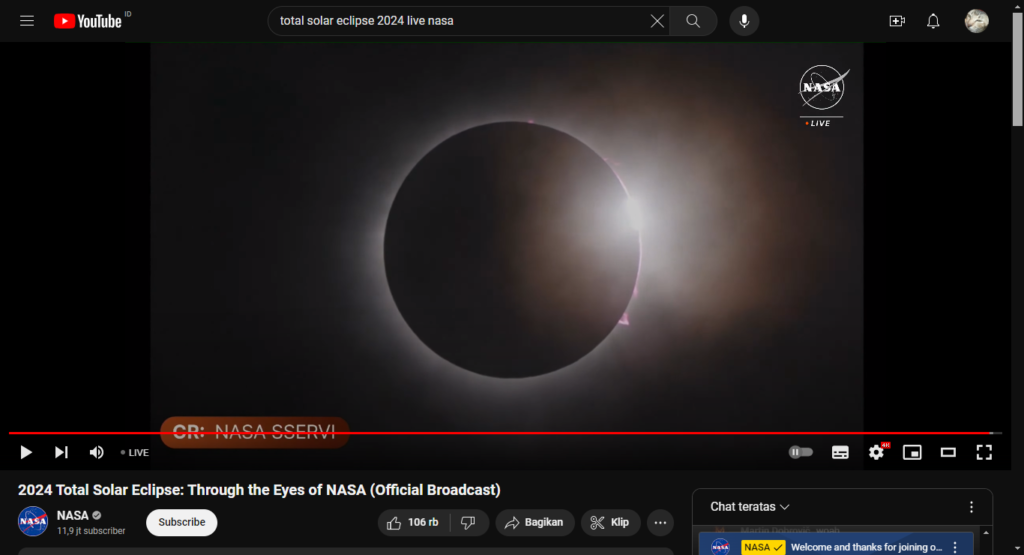Open the Create video icon
The width and height of the screenshot is (1024, 555).
tap(896, 21)
